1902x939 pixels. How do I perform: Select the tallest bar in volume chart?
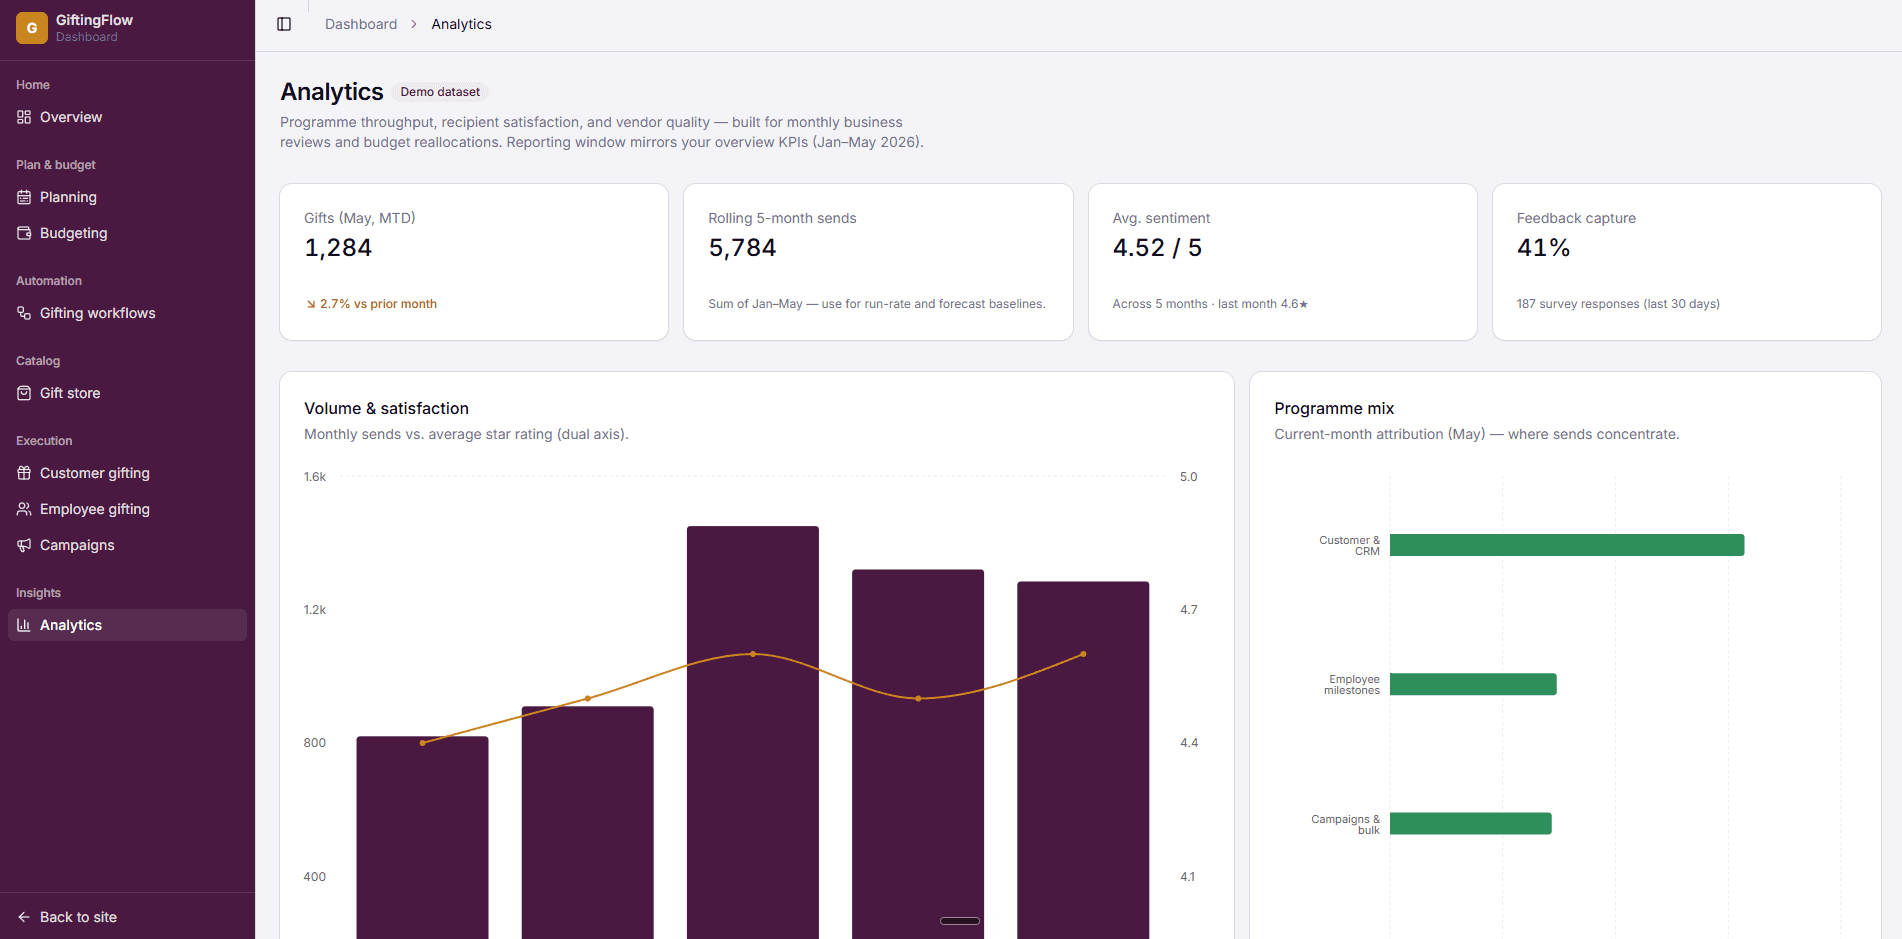(753, 732)
